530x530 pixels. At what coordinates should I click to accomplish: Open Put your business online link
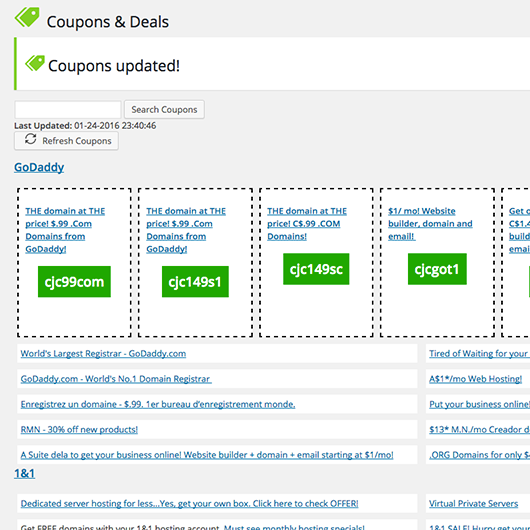coord(479,404)
